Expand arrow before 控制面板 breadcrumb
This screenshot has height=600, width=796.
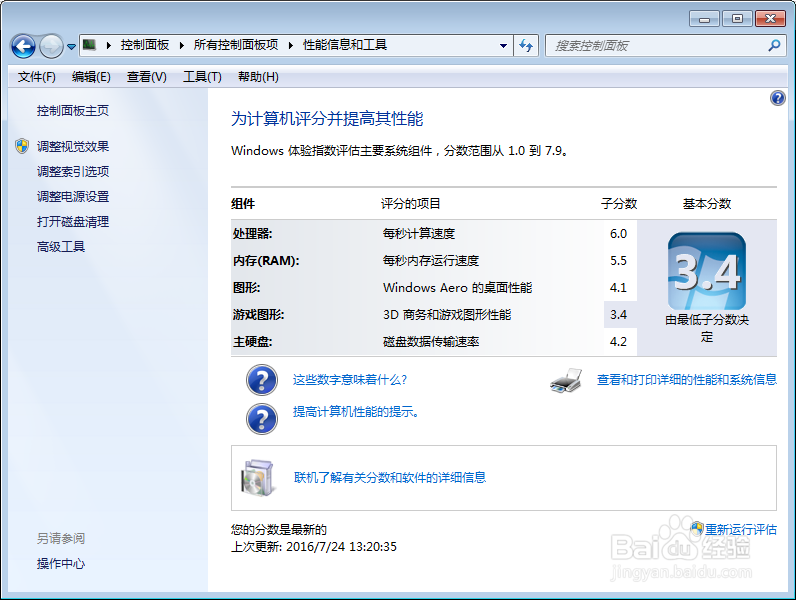coord(109,46)
